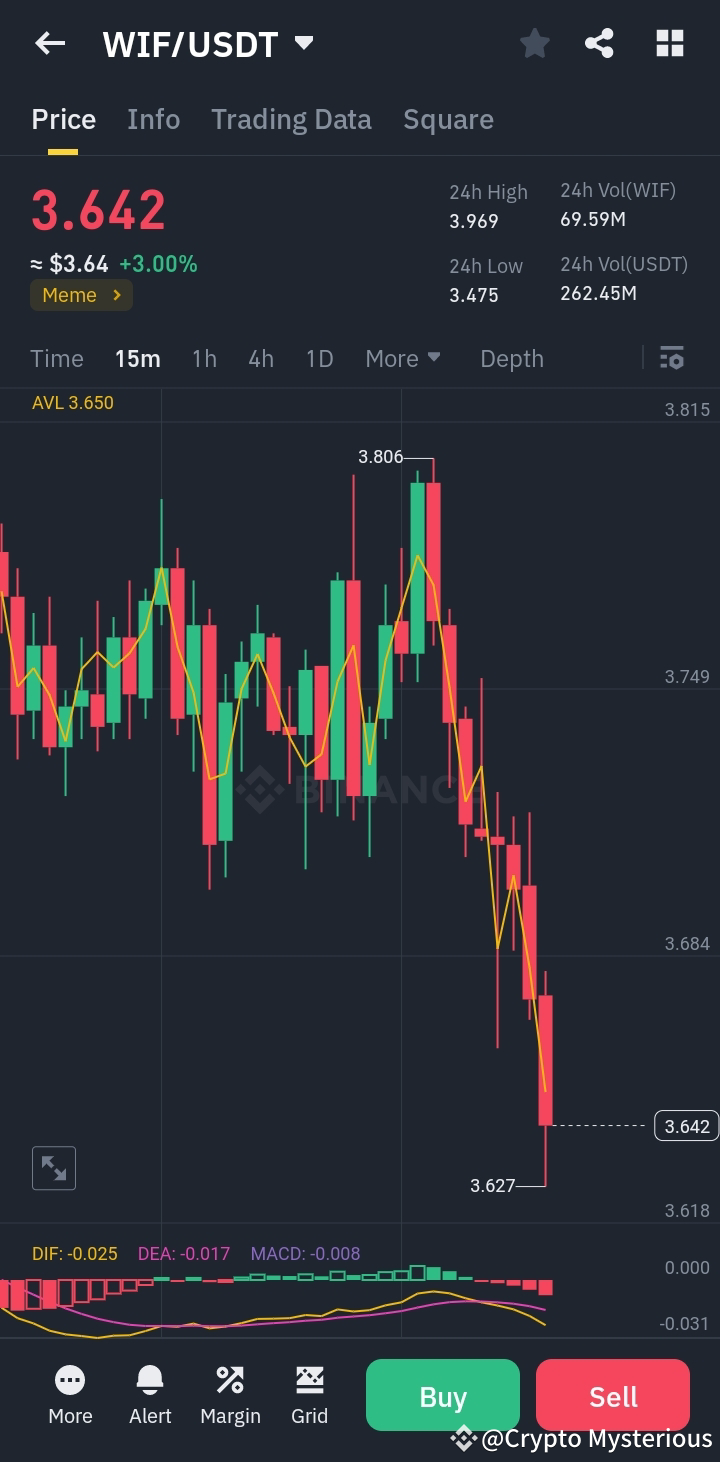The width and height of the screenshot is (720, 1462).
Task: Star WIF/USDT as a favorite
Action: (x=534, y=43)
